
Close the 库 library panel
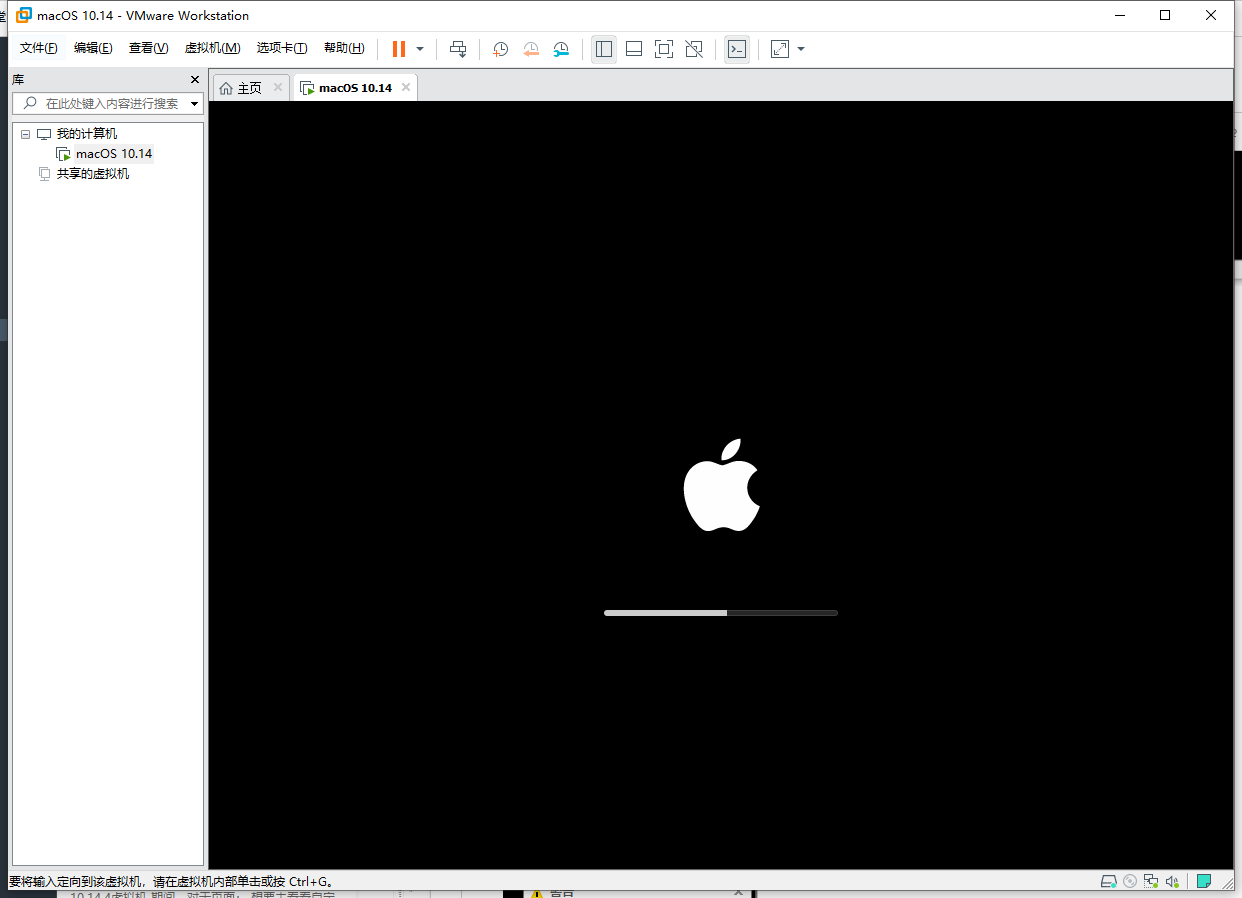click(x=195, y=79)
